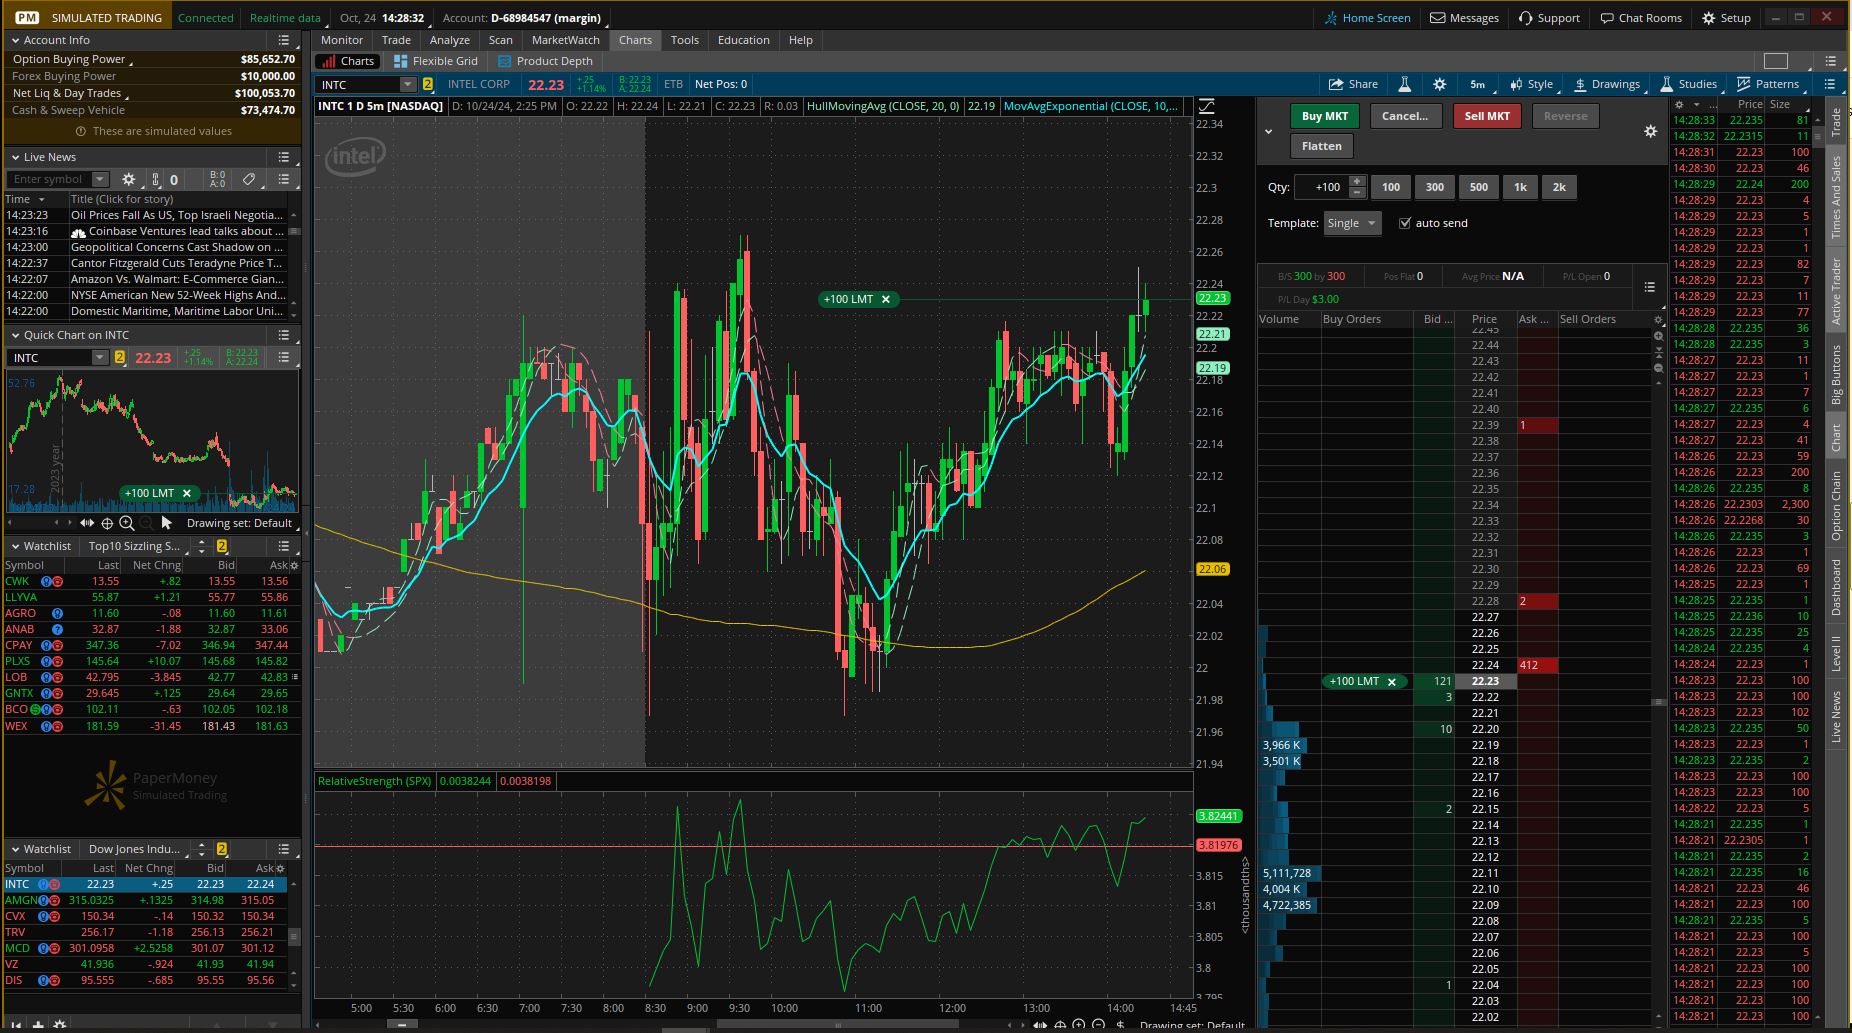Click the Buy MKT button
The width and height of the screenshot is (1852, 1033).
[x=1325, y=116]
